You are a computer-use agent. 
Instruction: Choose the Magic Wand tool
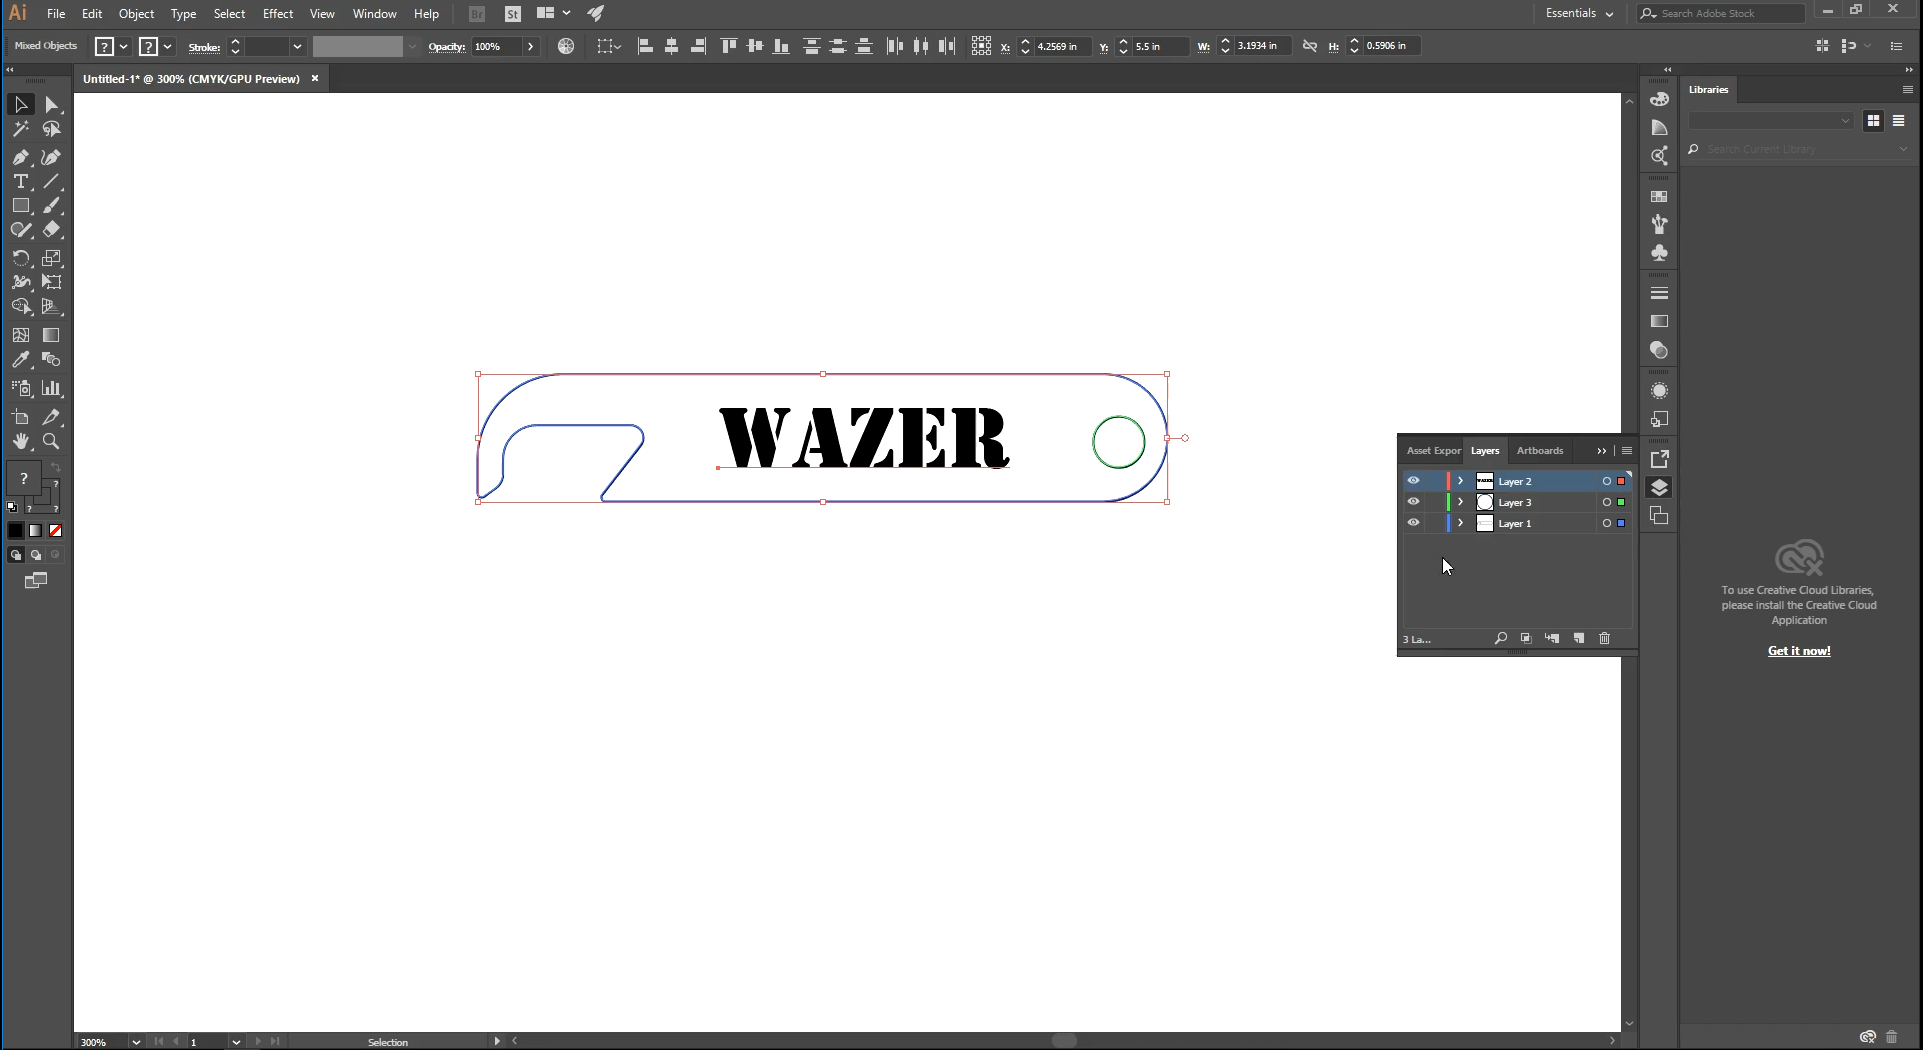pos(21,129)
